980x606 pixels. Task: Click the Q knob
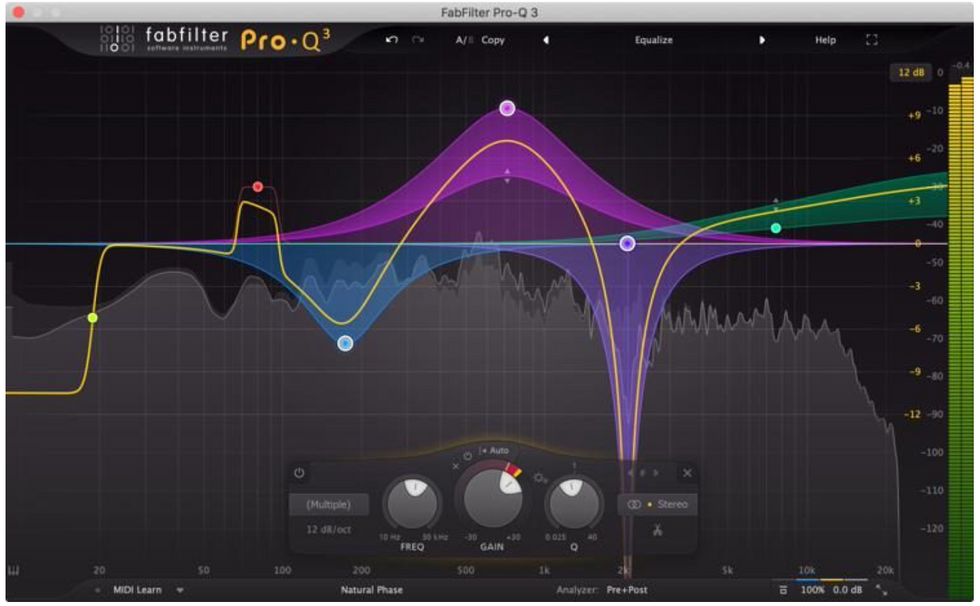coord(573,504)
